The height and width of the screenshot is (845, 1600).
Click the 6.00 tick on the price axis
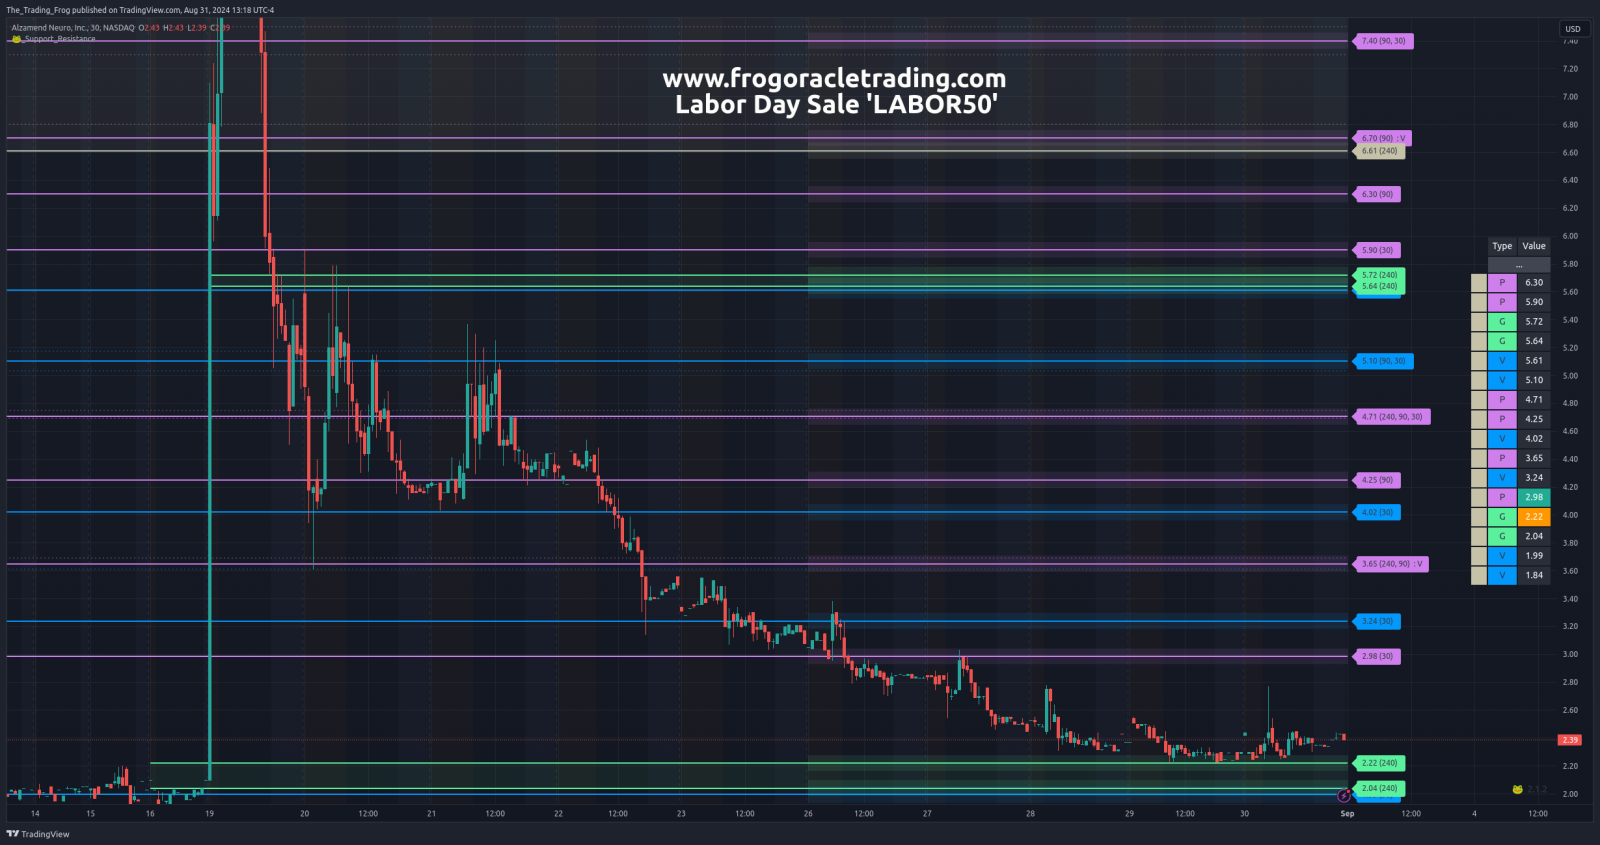1570,236
